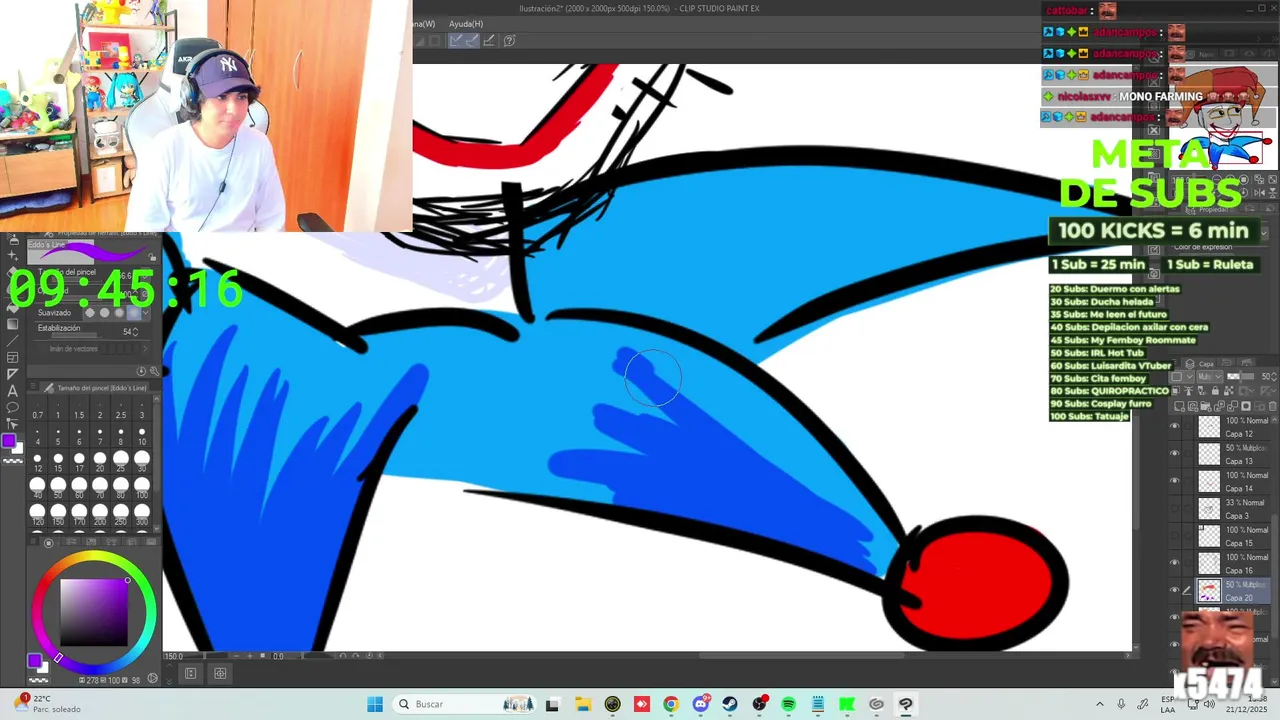Adjust the layer opacity slider
This screenshot has height=720, width=1280.
pyautogui.click(x=1240, y=377)
